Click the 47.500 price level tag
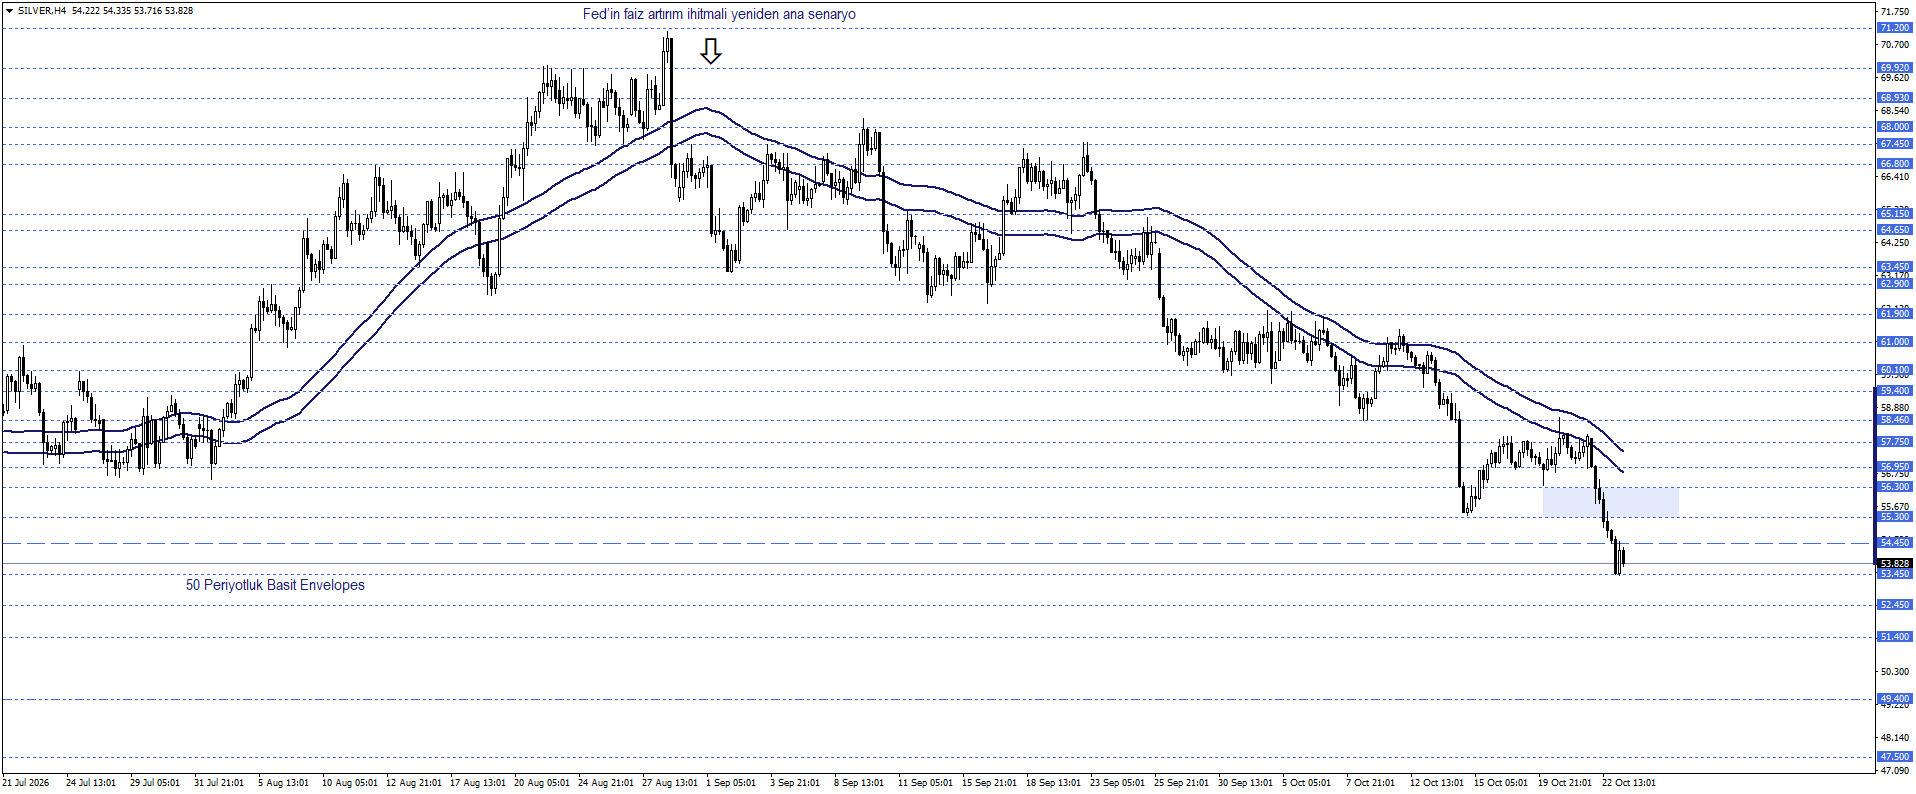This screenshot has height=794, width=1916. [x=1894, y=757]
